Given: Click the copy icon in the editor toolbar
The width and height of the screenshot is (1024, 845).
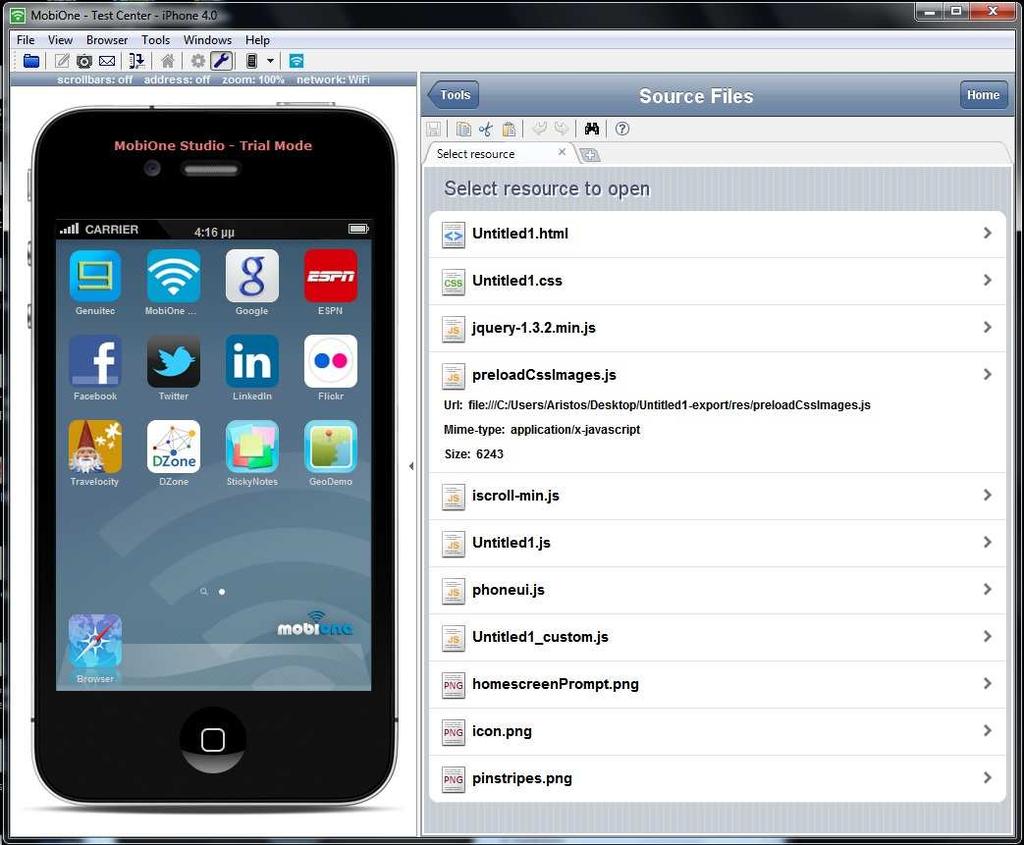Looking at the screenshot, I should 464,129.
